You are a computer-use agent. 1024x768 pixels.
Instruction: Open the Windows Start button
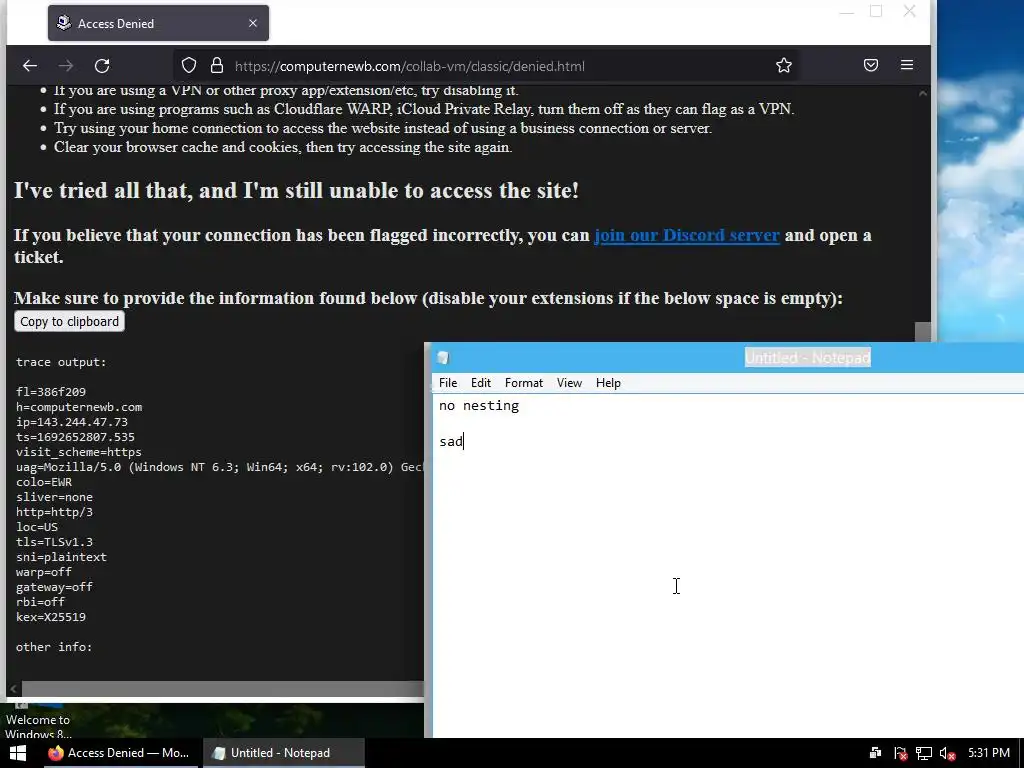(x=18, y=753)
